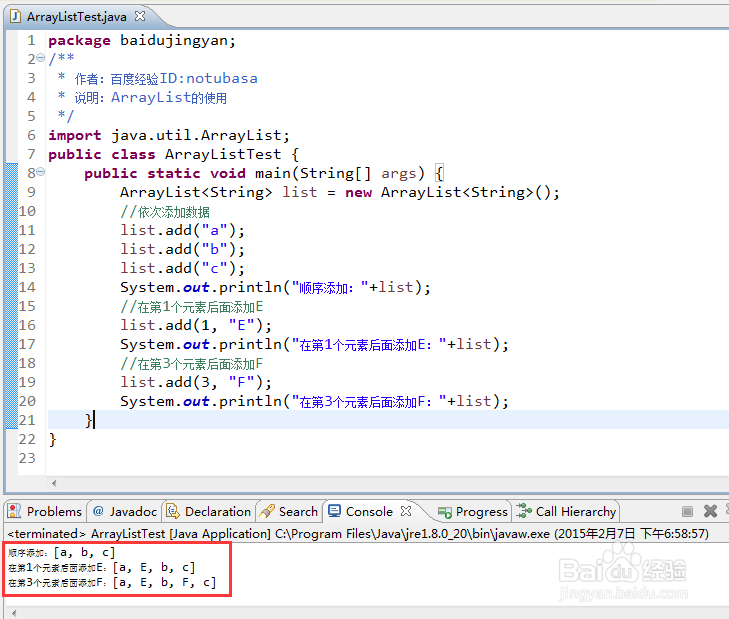
Task: Click the Java file icon on editor tab
Action: [15, 16]
